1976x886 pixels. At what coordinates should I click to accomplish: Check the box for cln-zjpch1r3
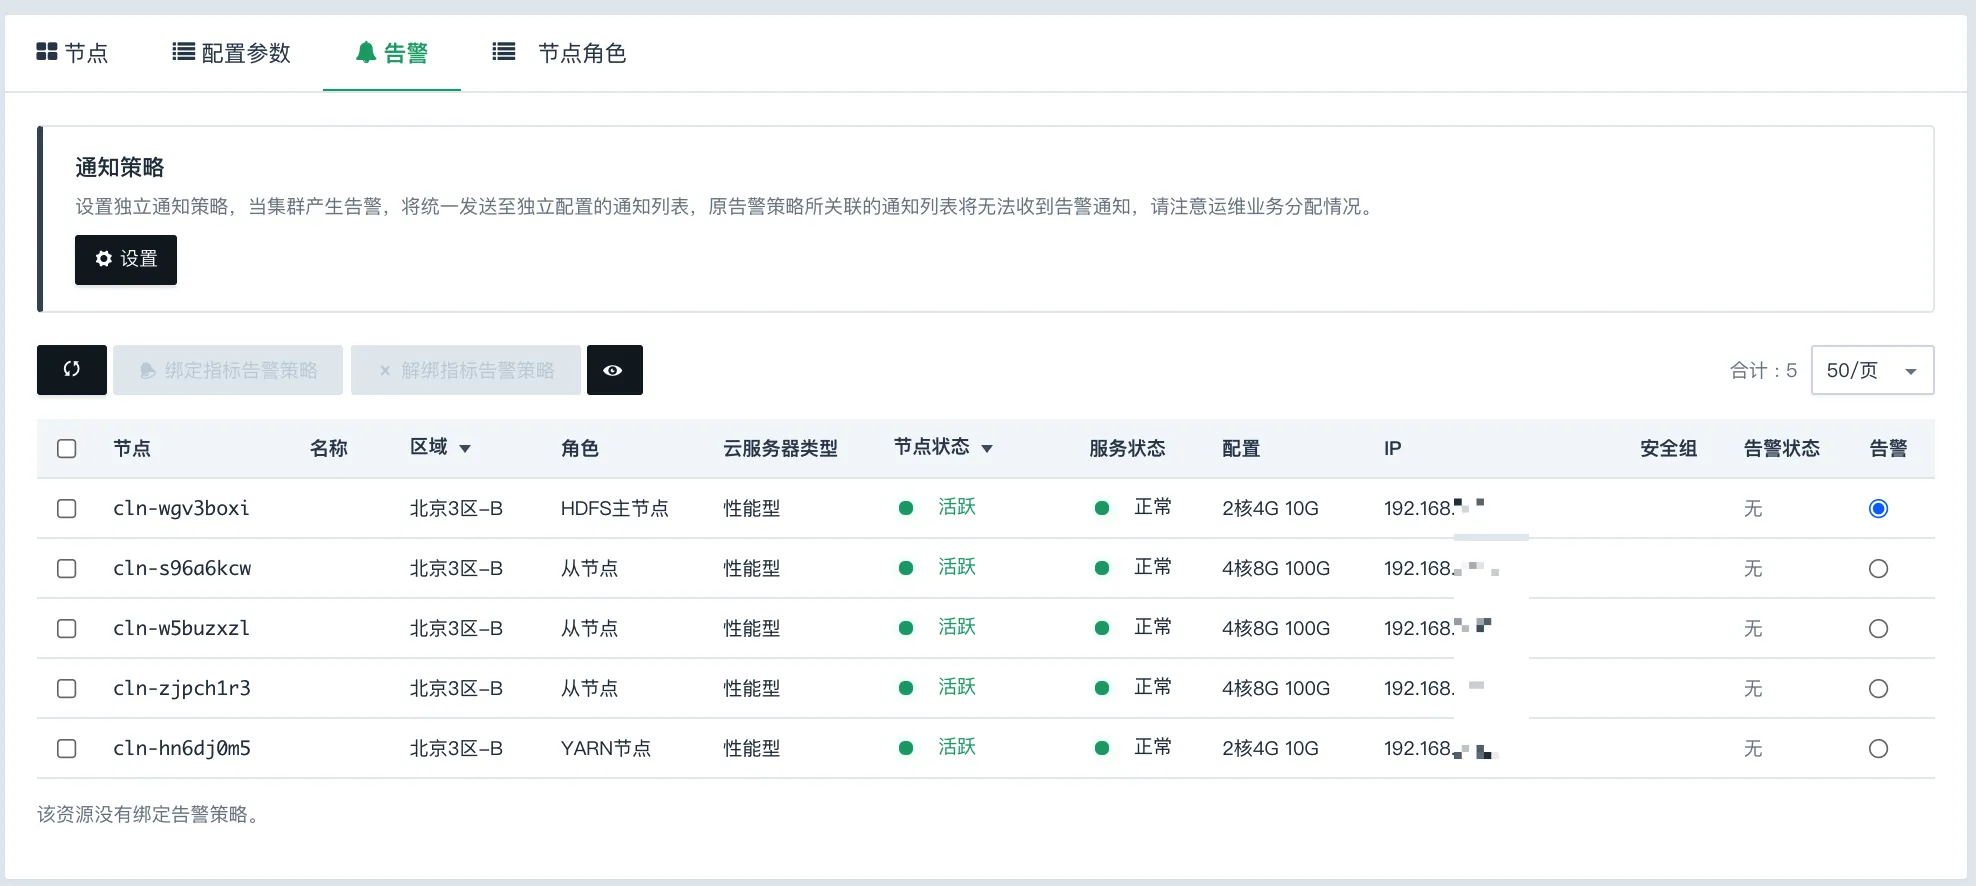pos(67,689)
